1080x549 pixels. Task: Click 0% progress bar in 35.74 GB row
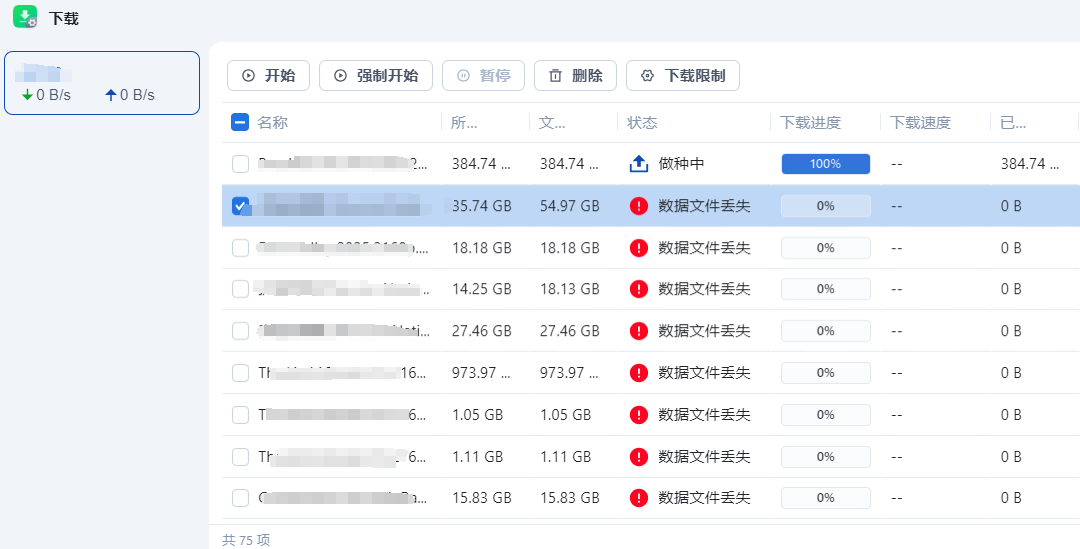tap(825, 206)
